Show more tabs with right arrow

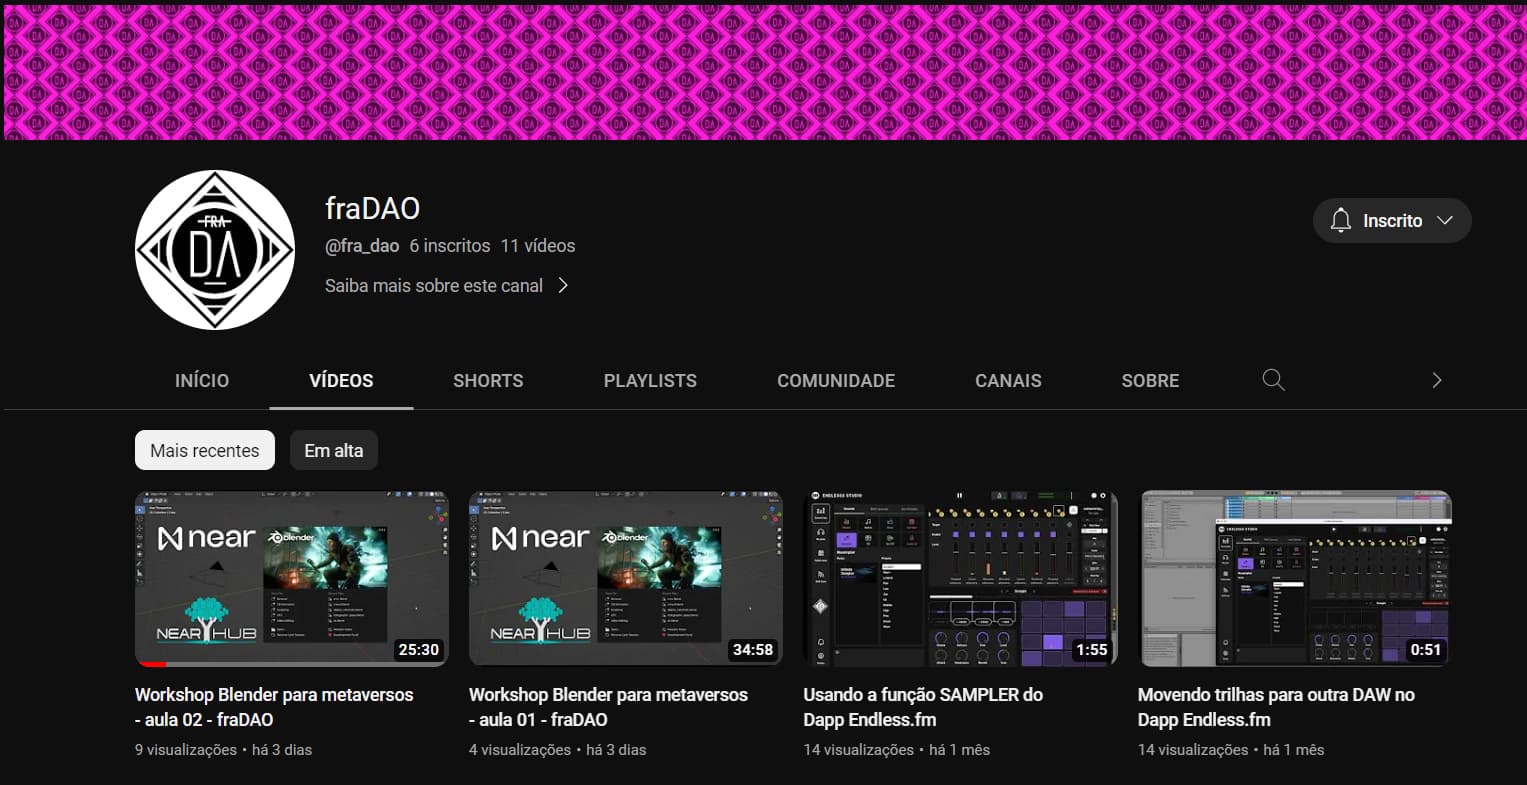pyautogui.click(x=1437, y=380)
